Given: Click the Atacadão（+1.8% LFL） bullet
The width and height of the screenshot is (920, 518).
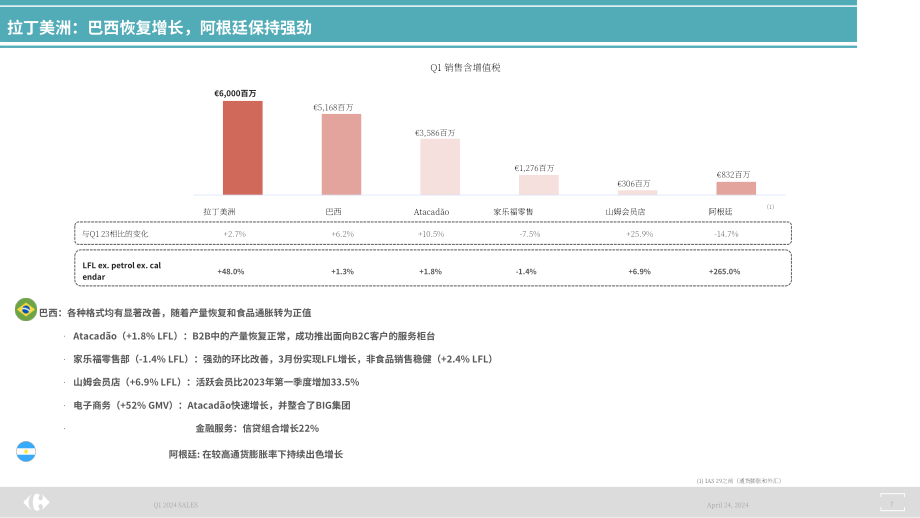Looking at the screenshot, I should click(254, 336).
